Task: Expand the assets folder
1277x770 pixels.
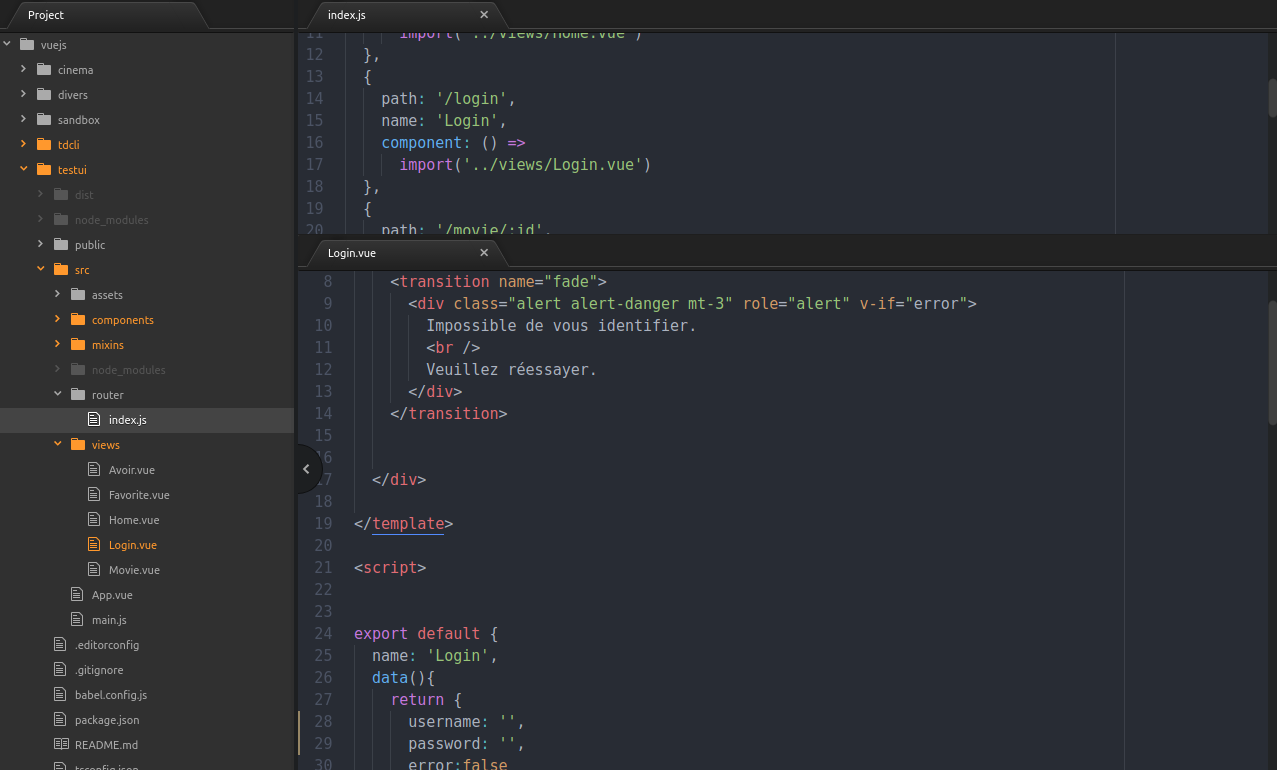Action: tap(57, 295)
